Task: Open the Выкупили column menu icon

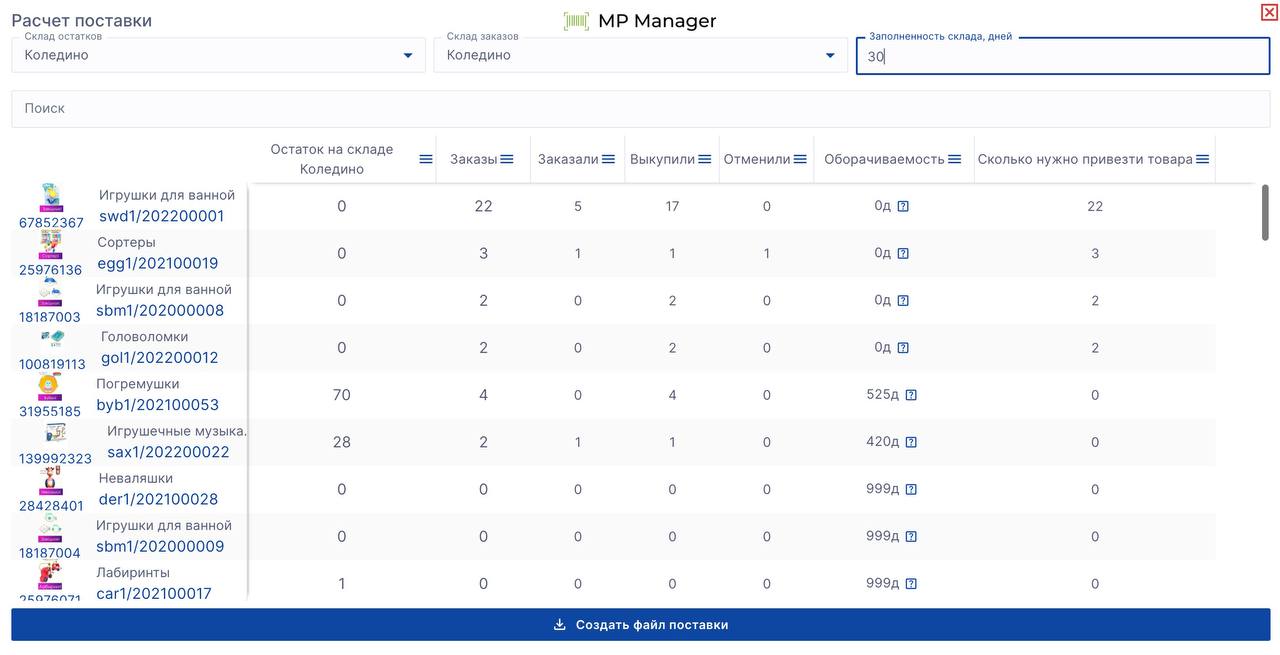Action: click(705, 159)
